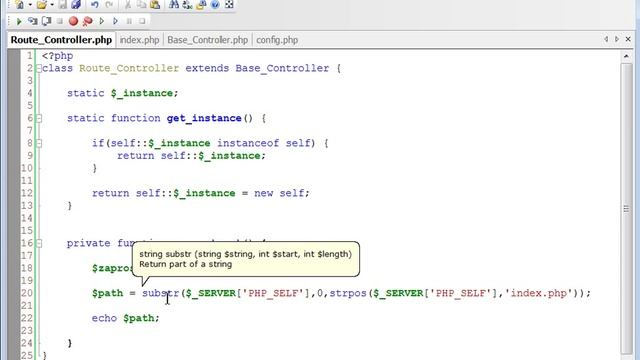Viewport: 640px width, 360px height.
Task: Click the Undo arrow icon
Action: click(x=95, y=5)
